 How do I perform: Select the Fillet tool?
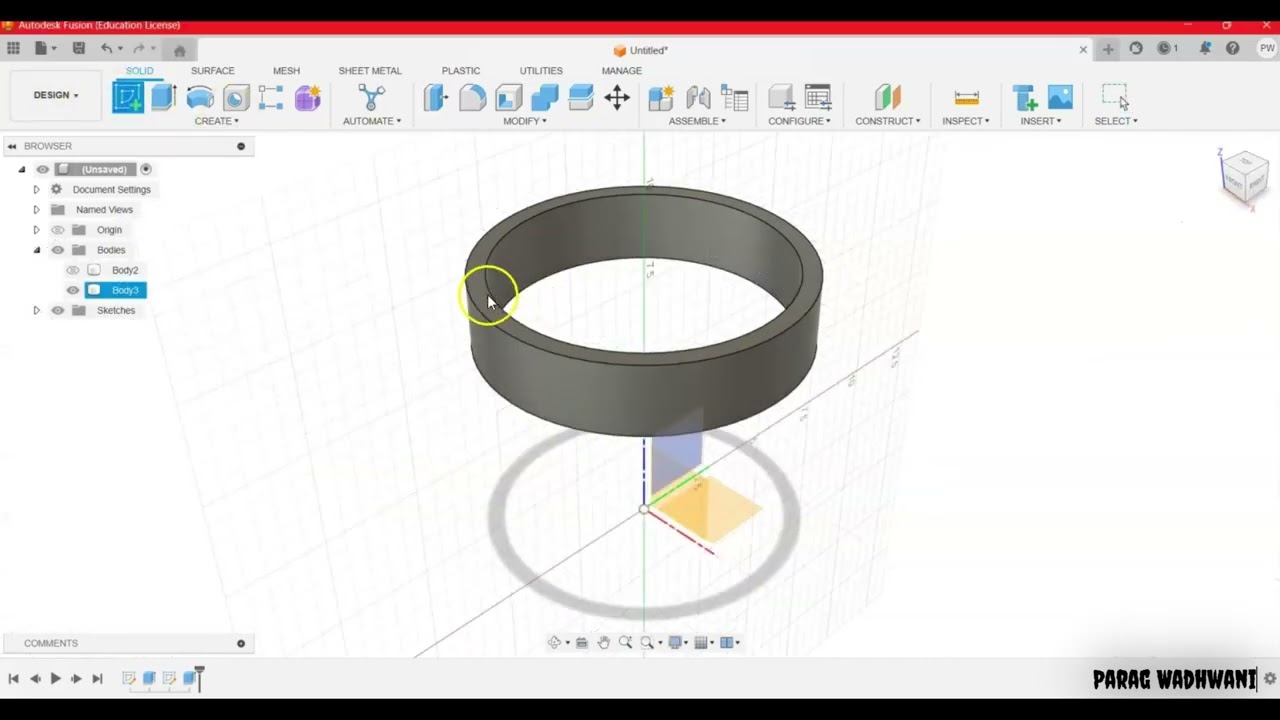[472, 97]
